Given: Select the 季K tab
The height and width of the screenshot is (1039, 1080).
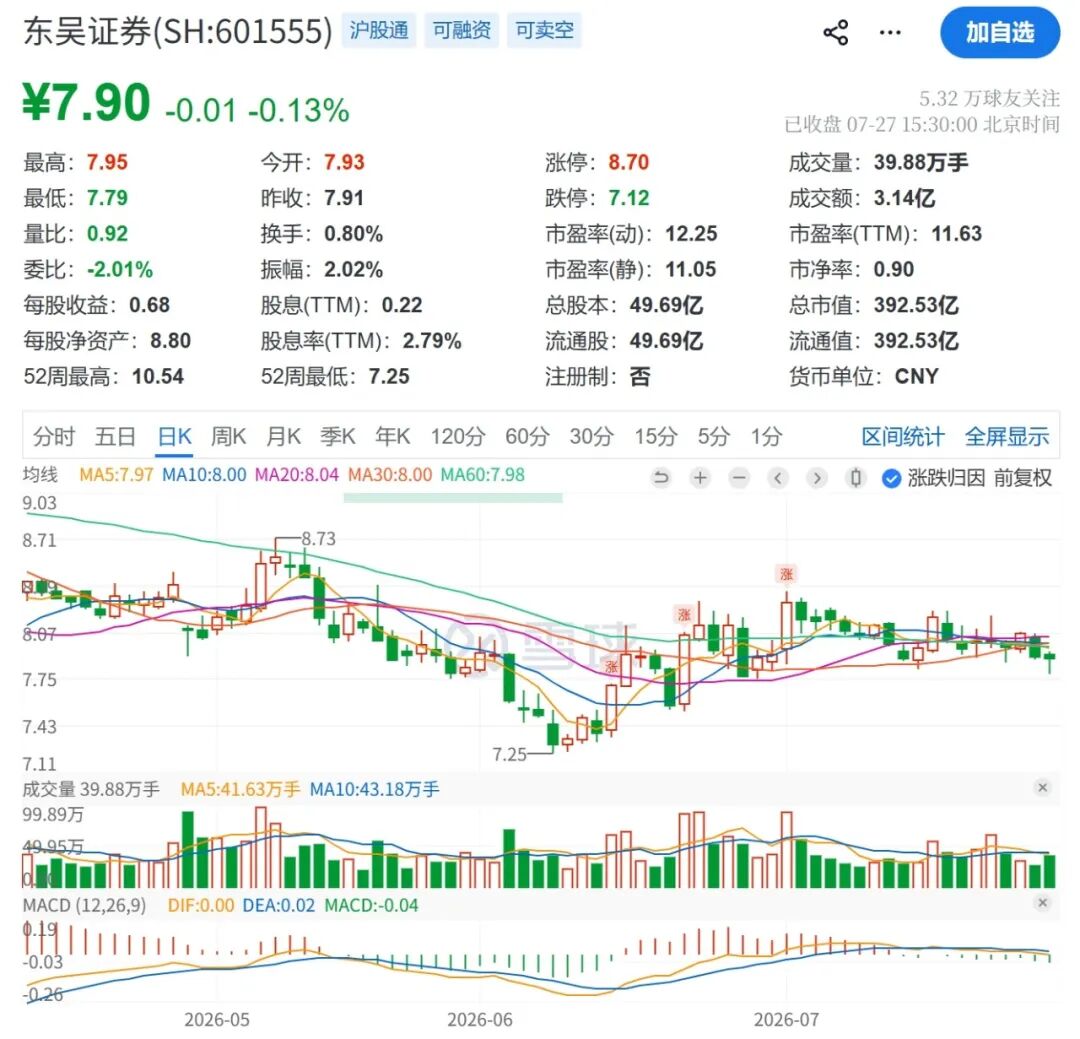Looking at the screenshot, I should [338, 436].
